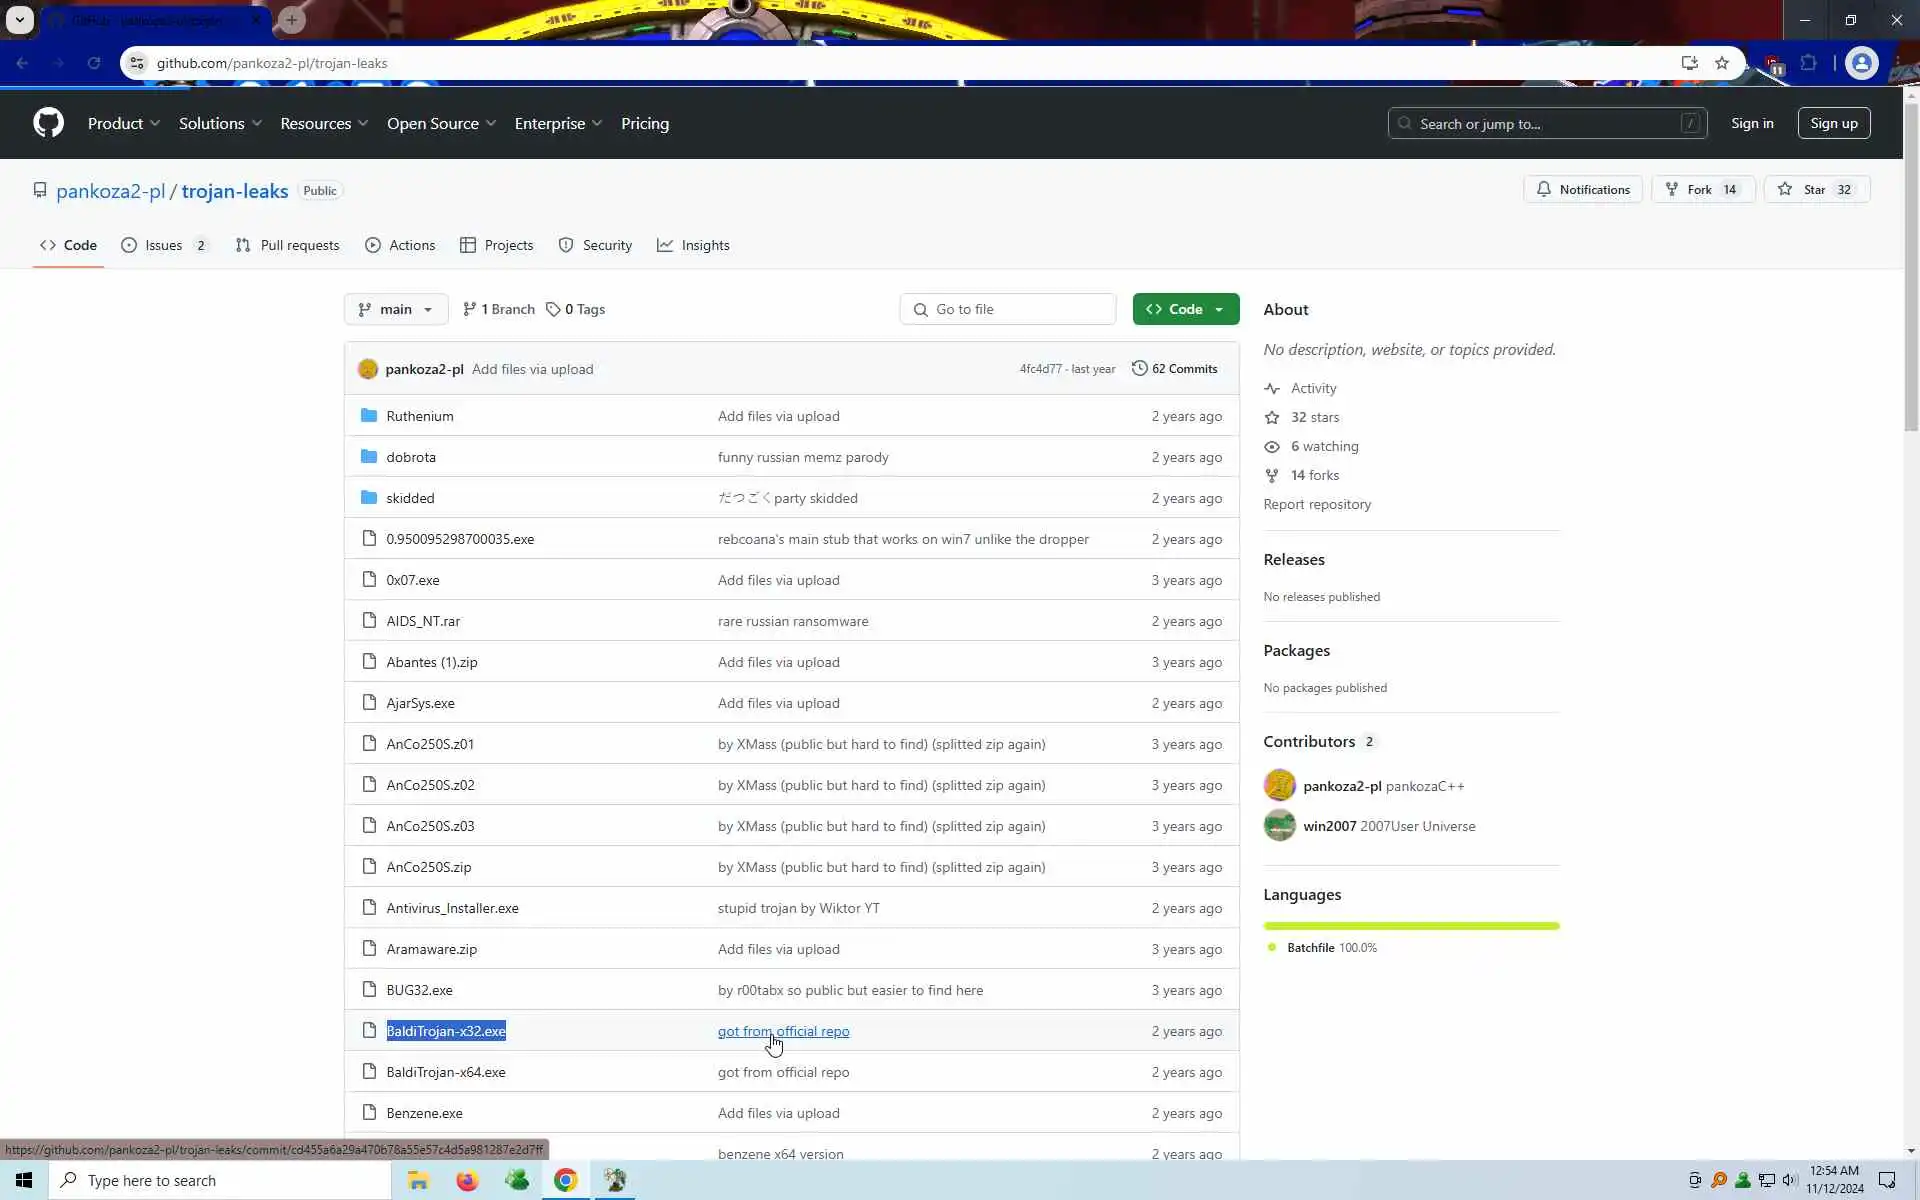This screenshot has height=1200, width=1920.
Task: Click the win2007 contributor avatar
Action: point(1279,826)
